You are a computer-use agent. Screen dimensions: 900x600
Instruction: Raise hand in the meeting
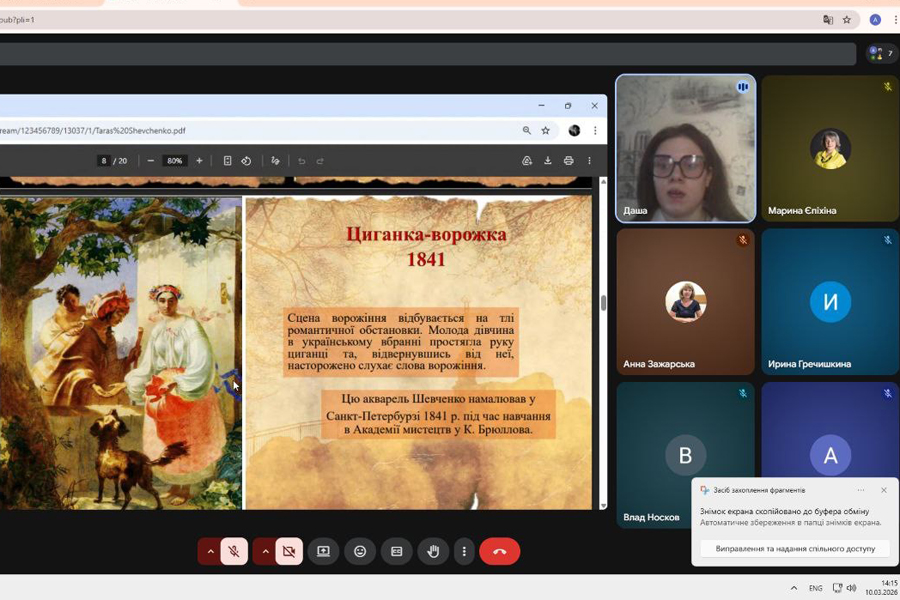433,551
